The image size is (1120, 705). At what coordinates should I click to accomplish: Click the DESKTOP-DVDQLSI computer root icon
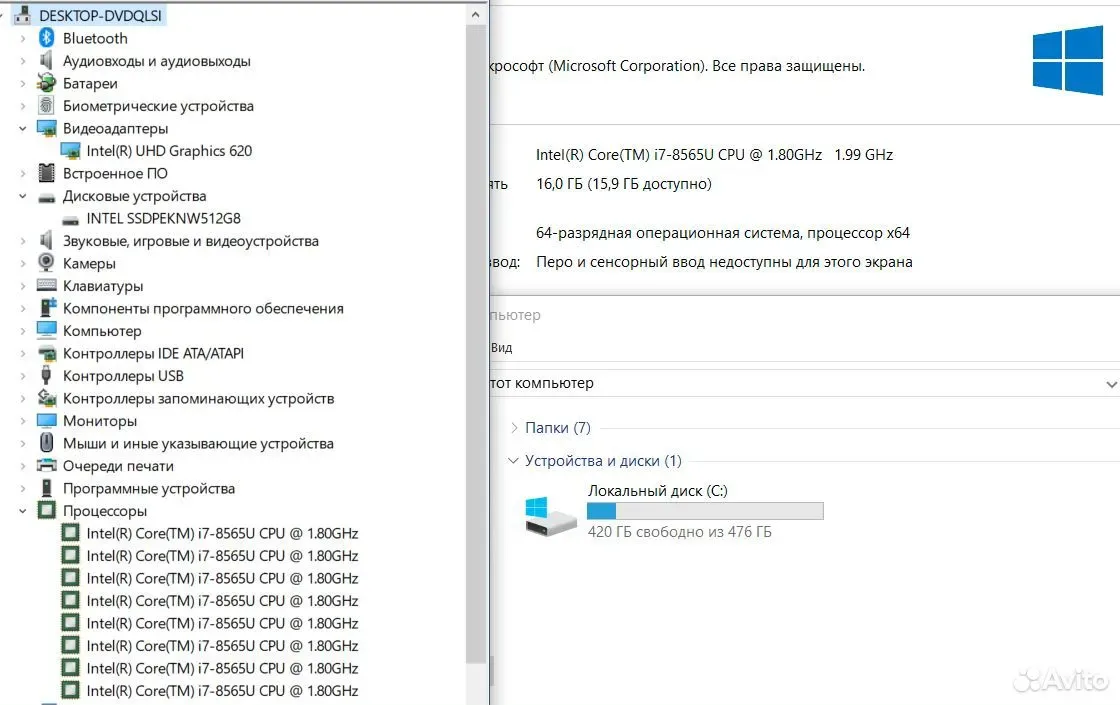(x=22, y=15)
